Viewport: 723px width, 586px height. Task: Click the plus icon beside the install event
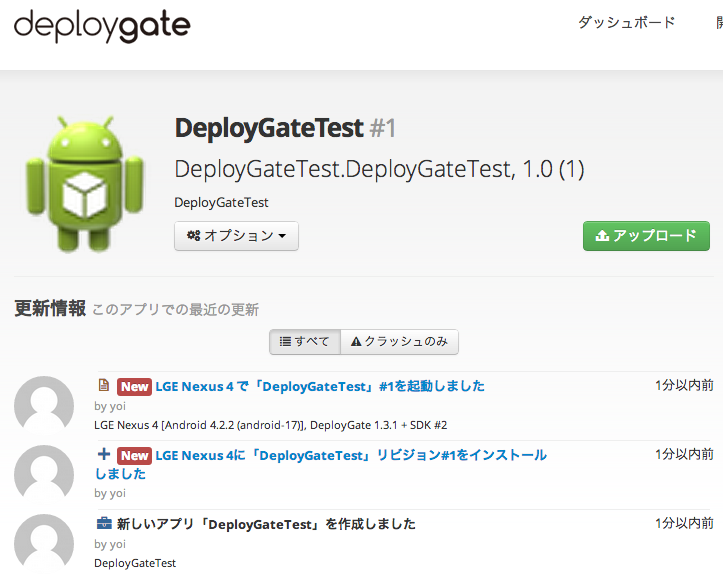104,454
